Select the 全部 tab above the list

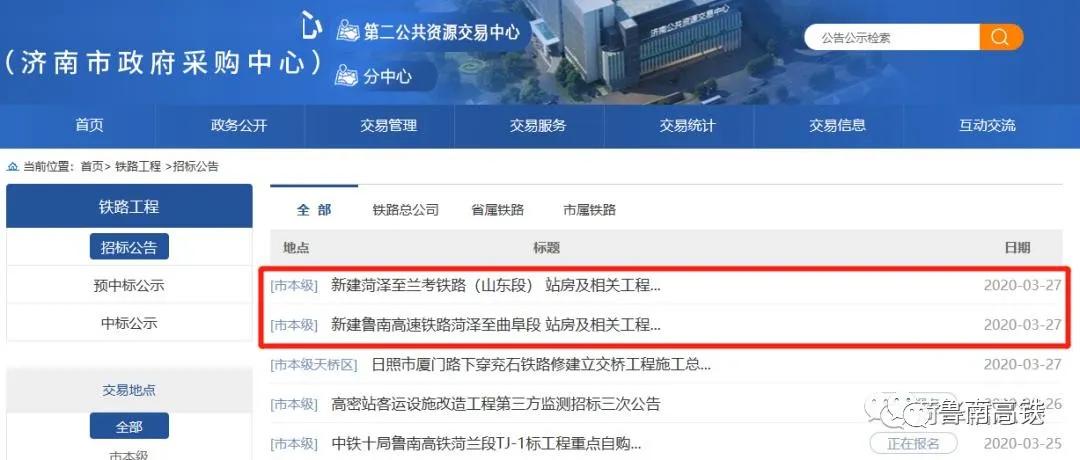(x=314, y=210)
